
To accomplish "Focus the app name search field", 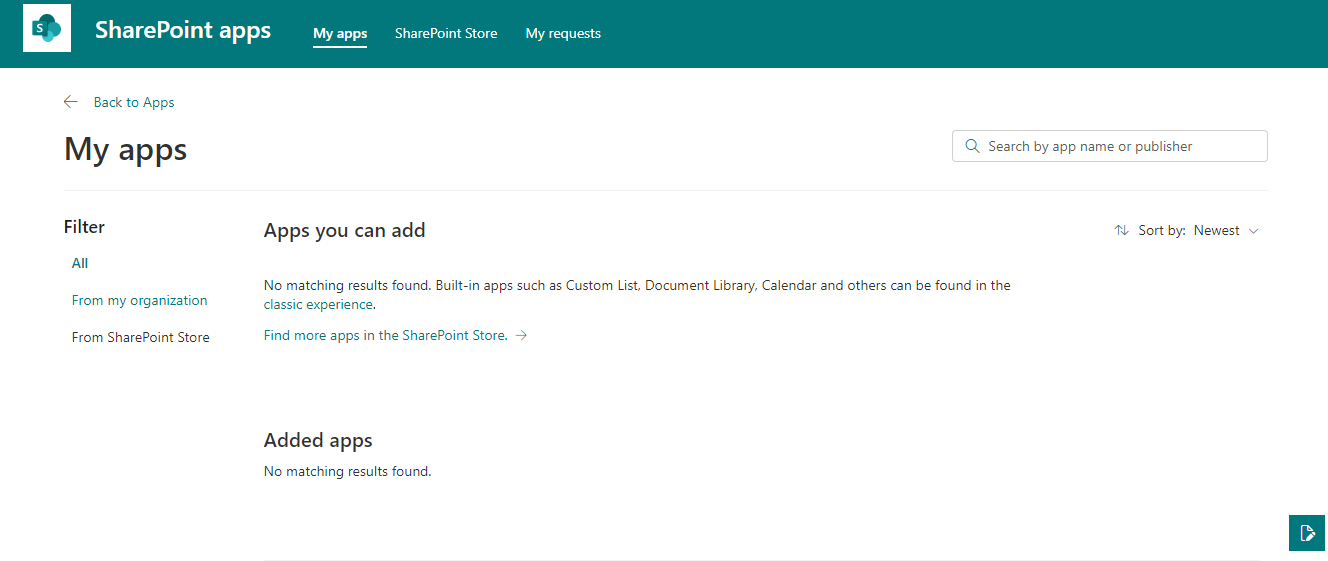I will 1110,146.
